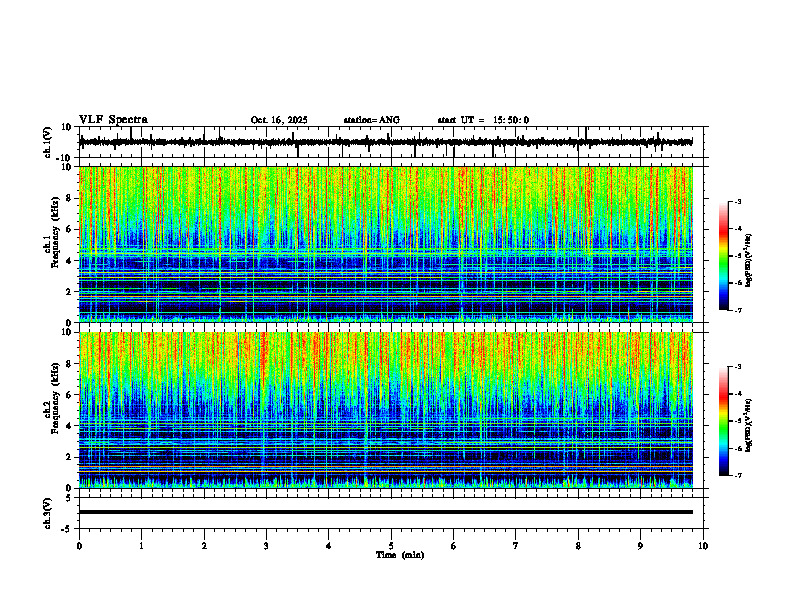This screenshot has height=612, width=792.
Task: Click the time axis tick label '10'
Action: pyautogui.click(x=703, y=546)
